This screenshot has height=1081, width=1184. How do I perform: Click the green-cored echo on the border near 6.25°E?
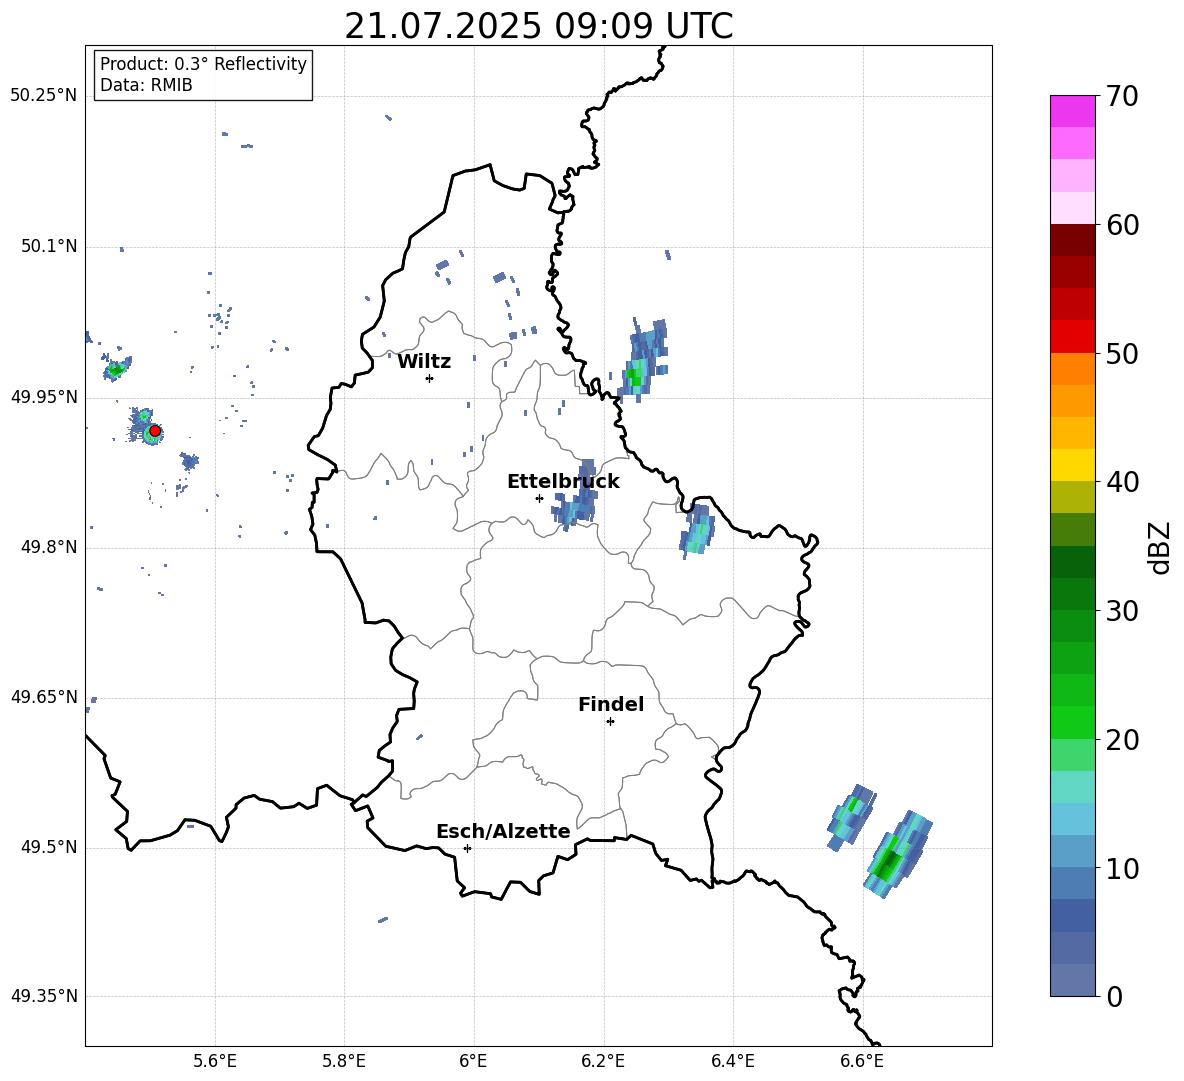(x=642, y=360)
